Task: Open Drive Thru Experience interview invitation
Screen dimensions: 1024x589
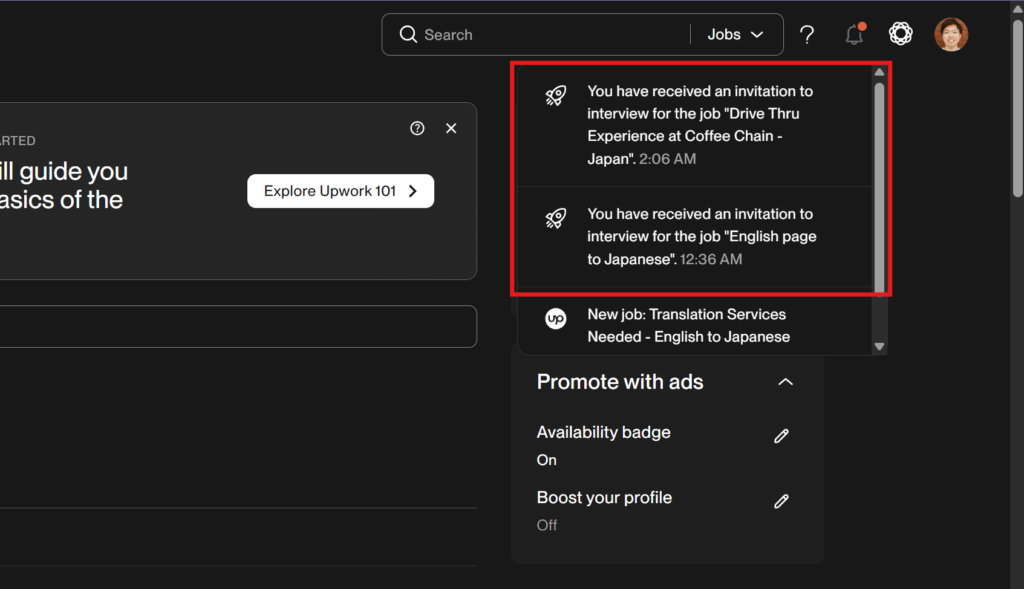Action: 700,125
